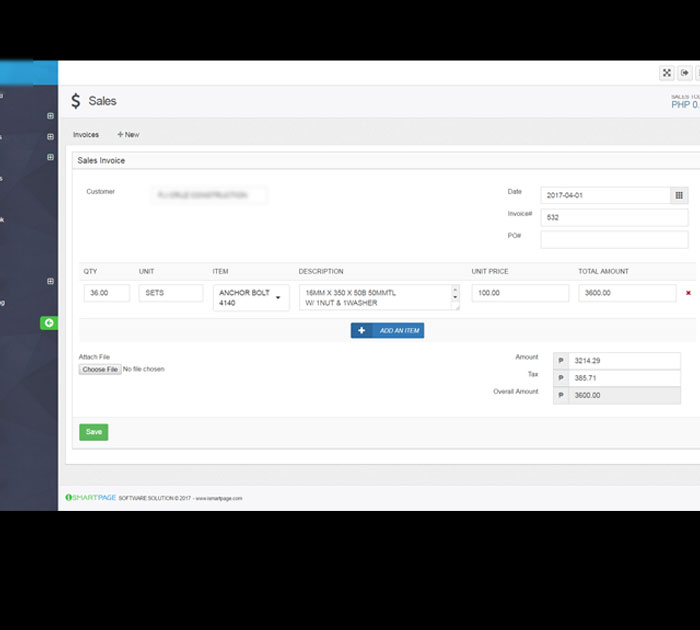The image size is (700, 630).
Task: Click the dollar sign Sales icon
Action: [76, 101]
